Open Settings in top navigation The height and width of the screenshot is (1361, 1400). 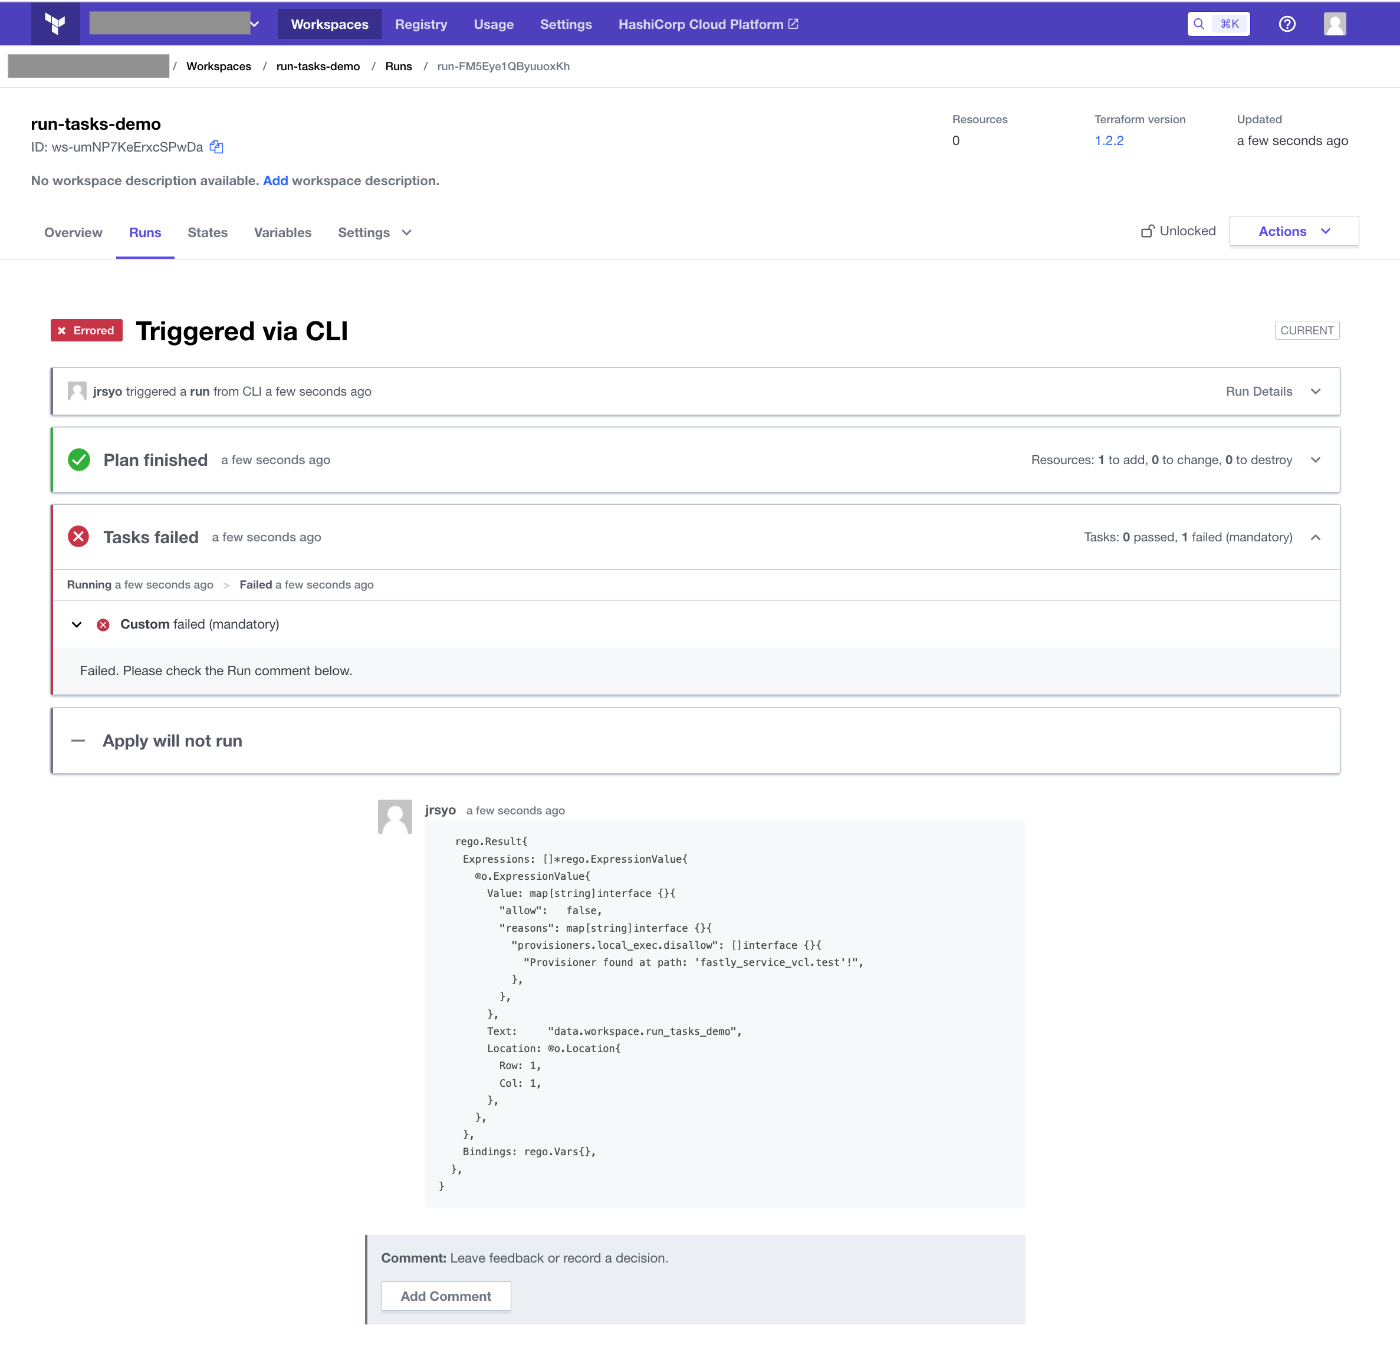pyautogui.click(x=566, y=24)
